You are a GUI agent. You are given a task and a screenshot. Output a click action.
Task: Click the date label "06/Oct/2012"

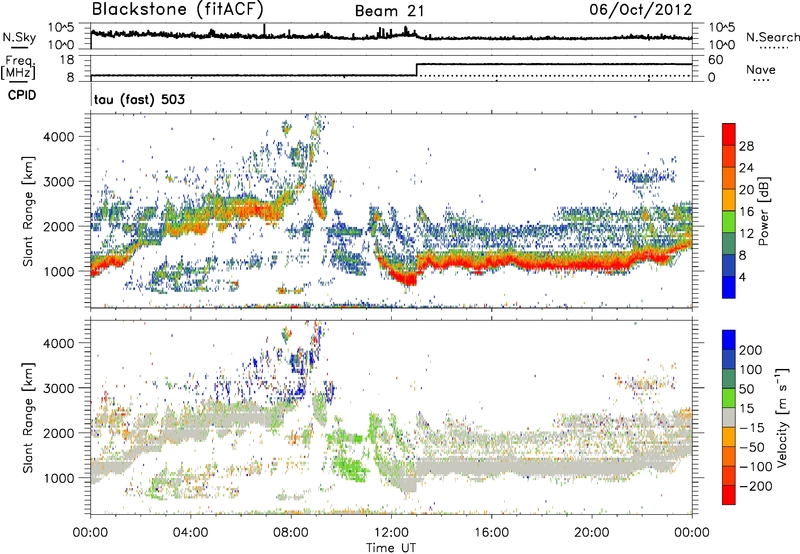[x=641, y=10]
